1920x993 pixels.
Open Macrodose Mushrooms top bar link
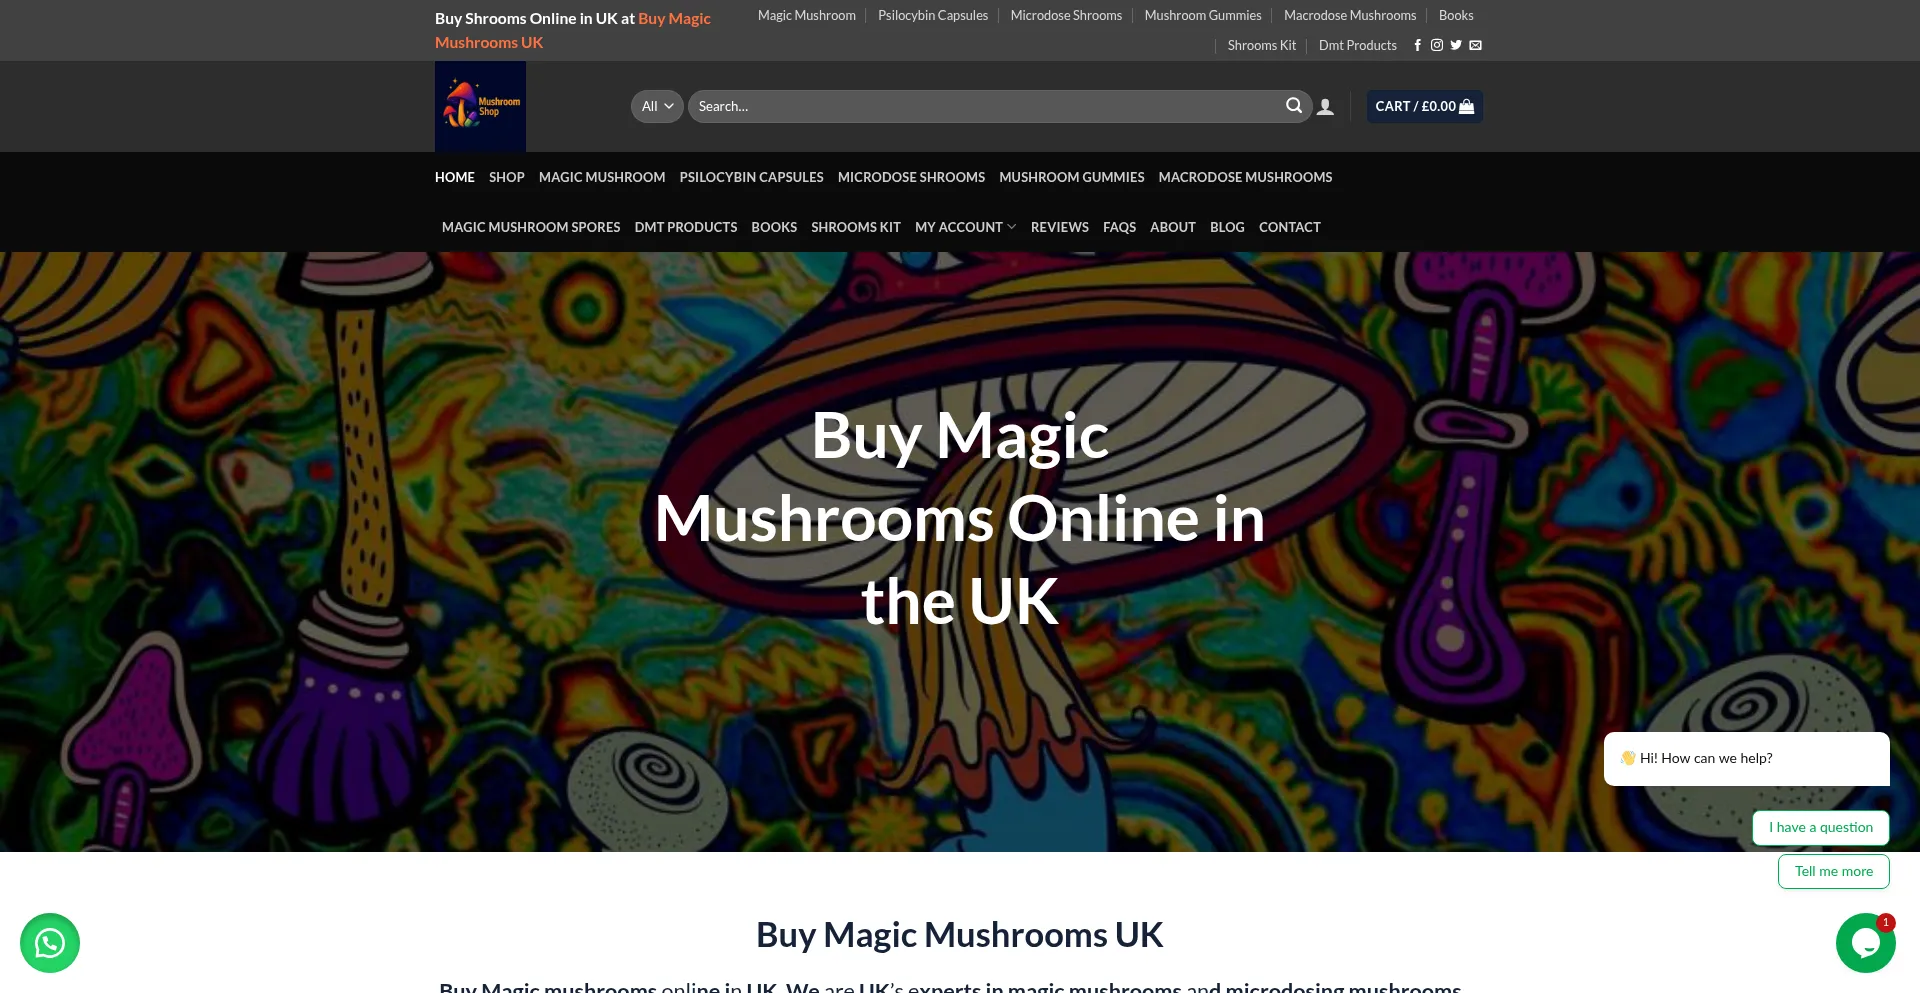1350,15
